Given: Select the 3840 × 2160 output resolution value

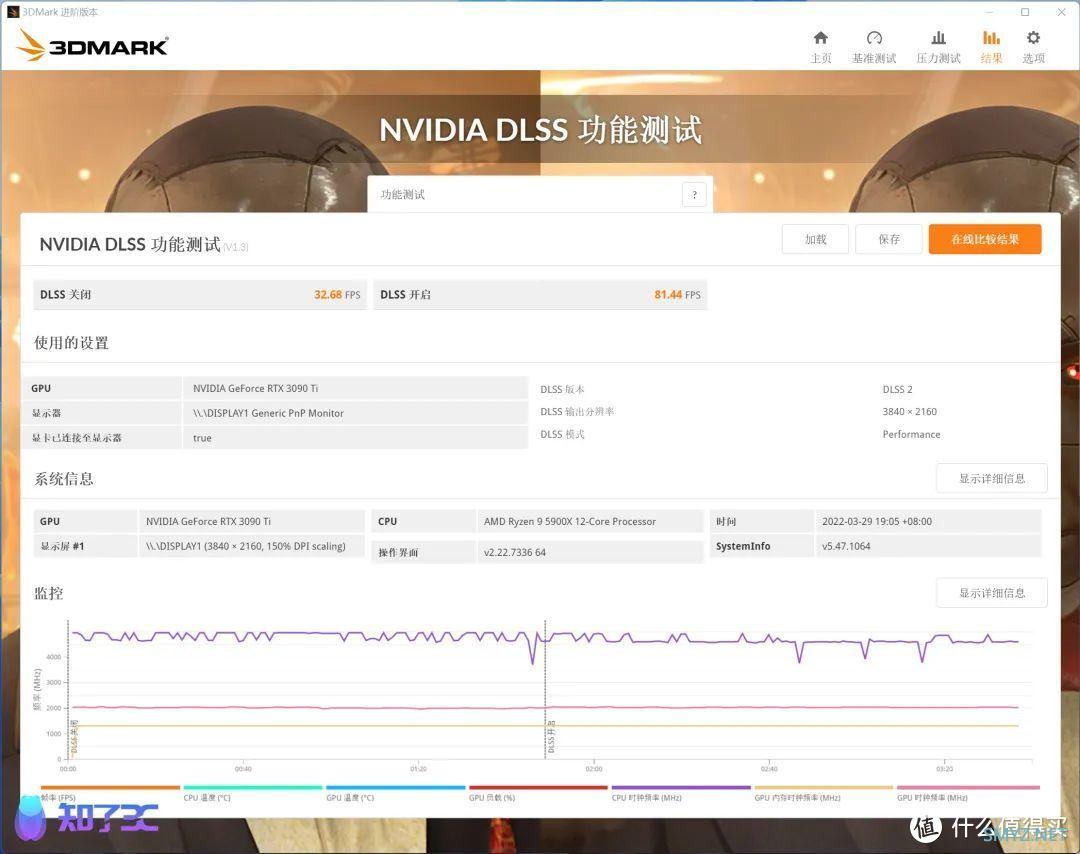Looking at the screenshot, I should (x=909, y=411).
